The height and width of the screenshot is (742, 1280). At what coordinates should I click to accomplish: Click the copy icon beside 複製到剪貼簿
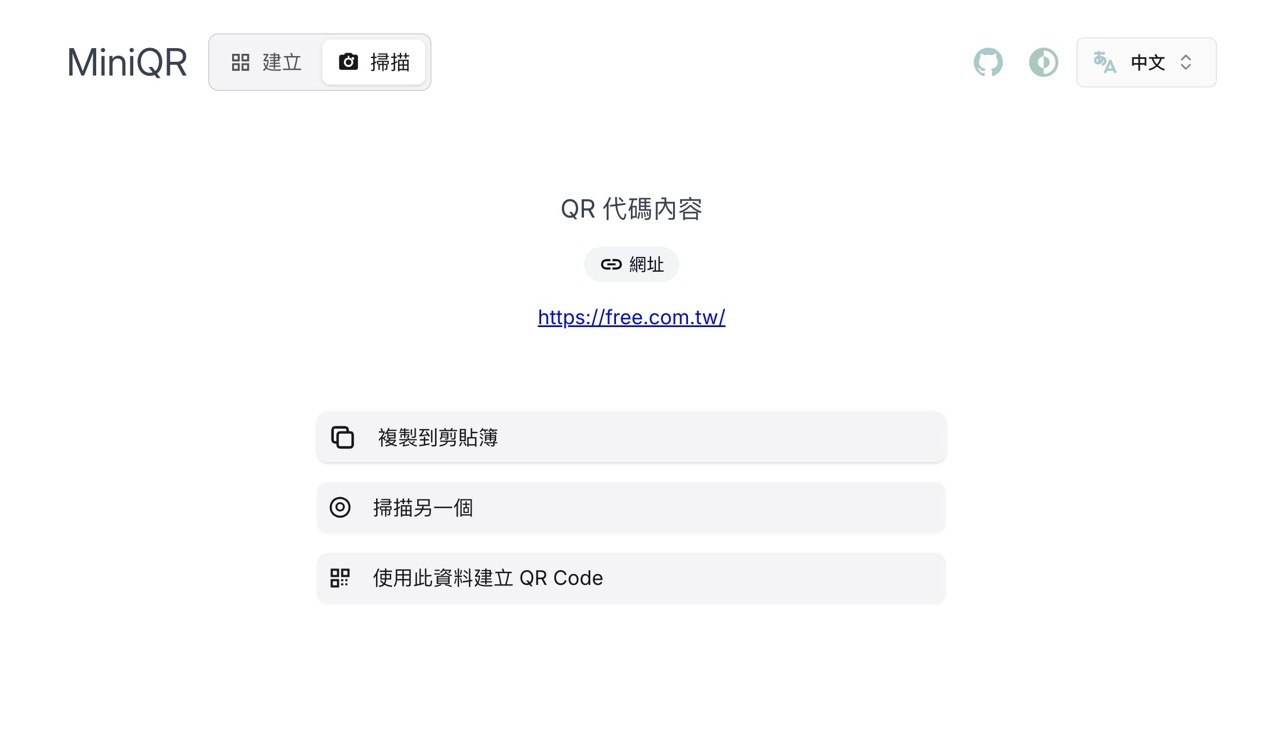point(343,437)
